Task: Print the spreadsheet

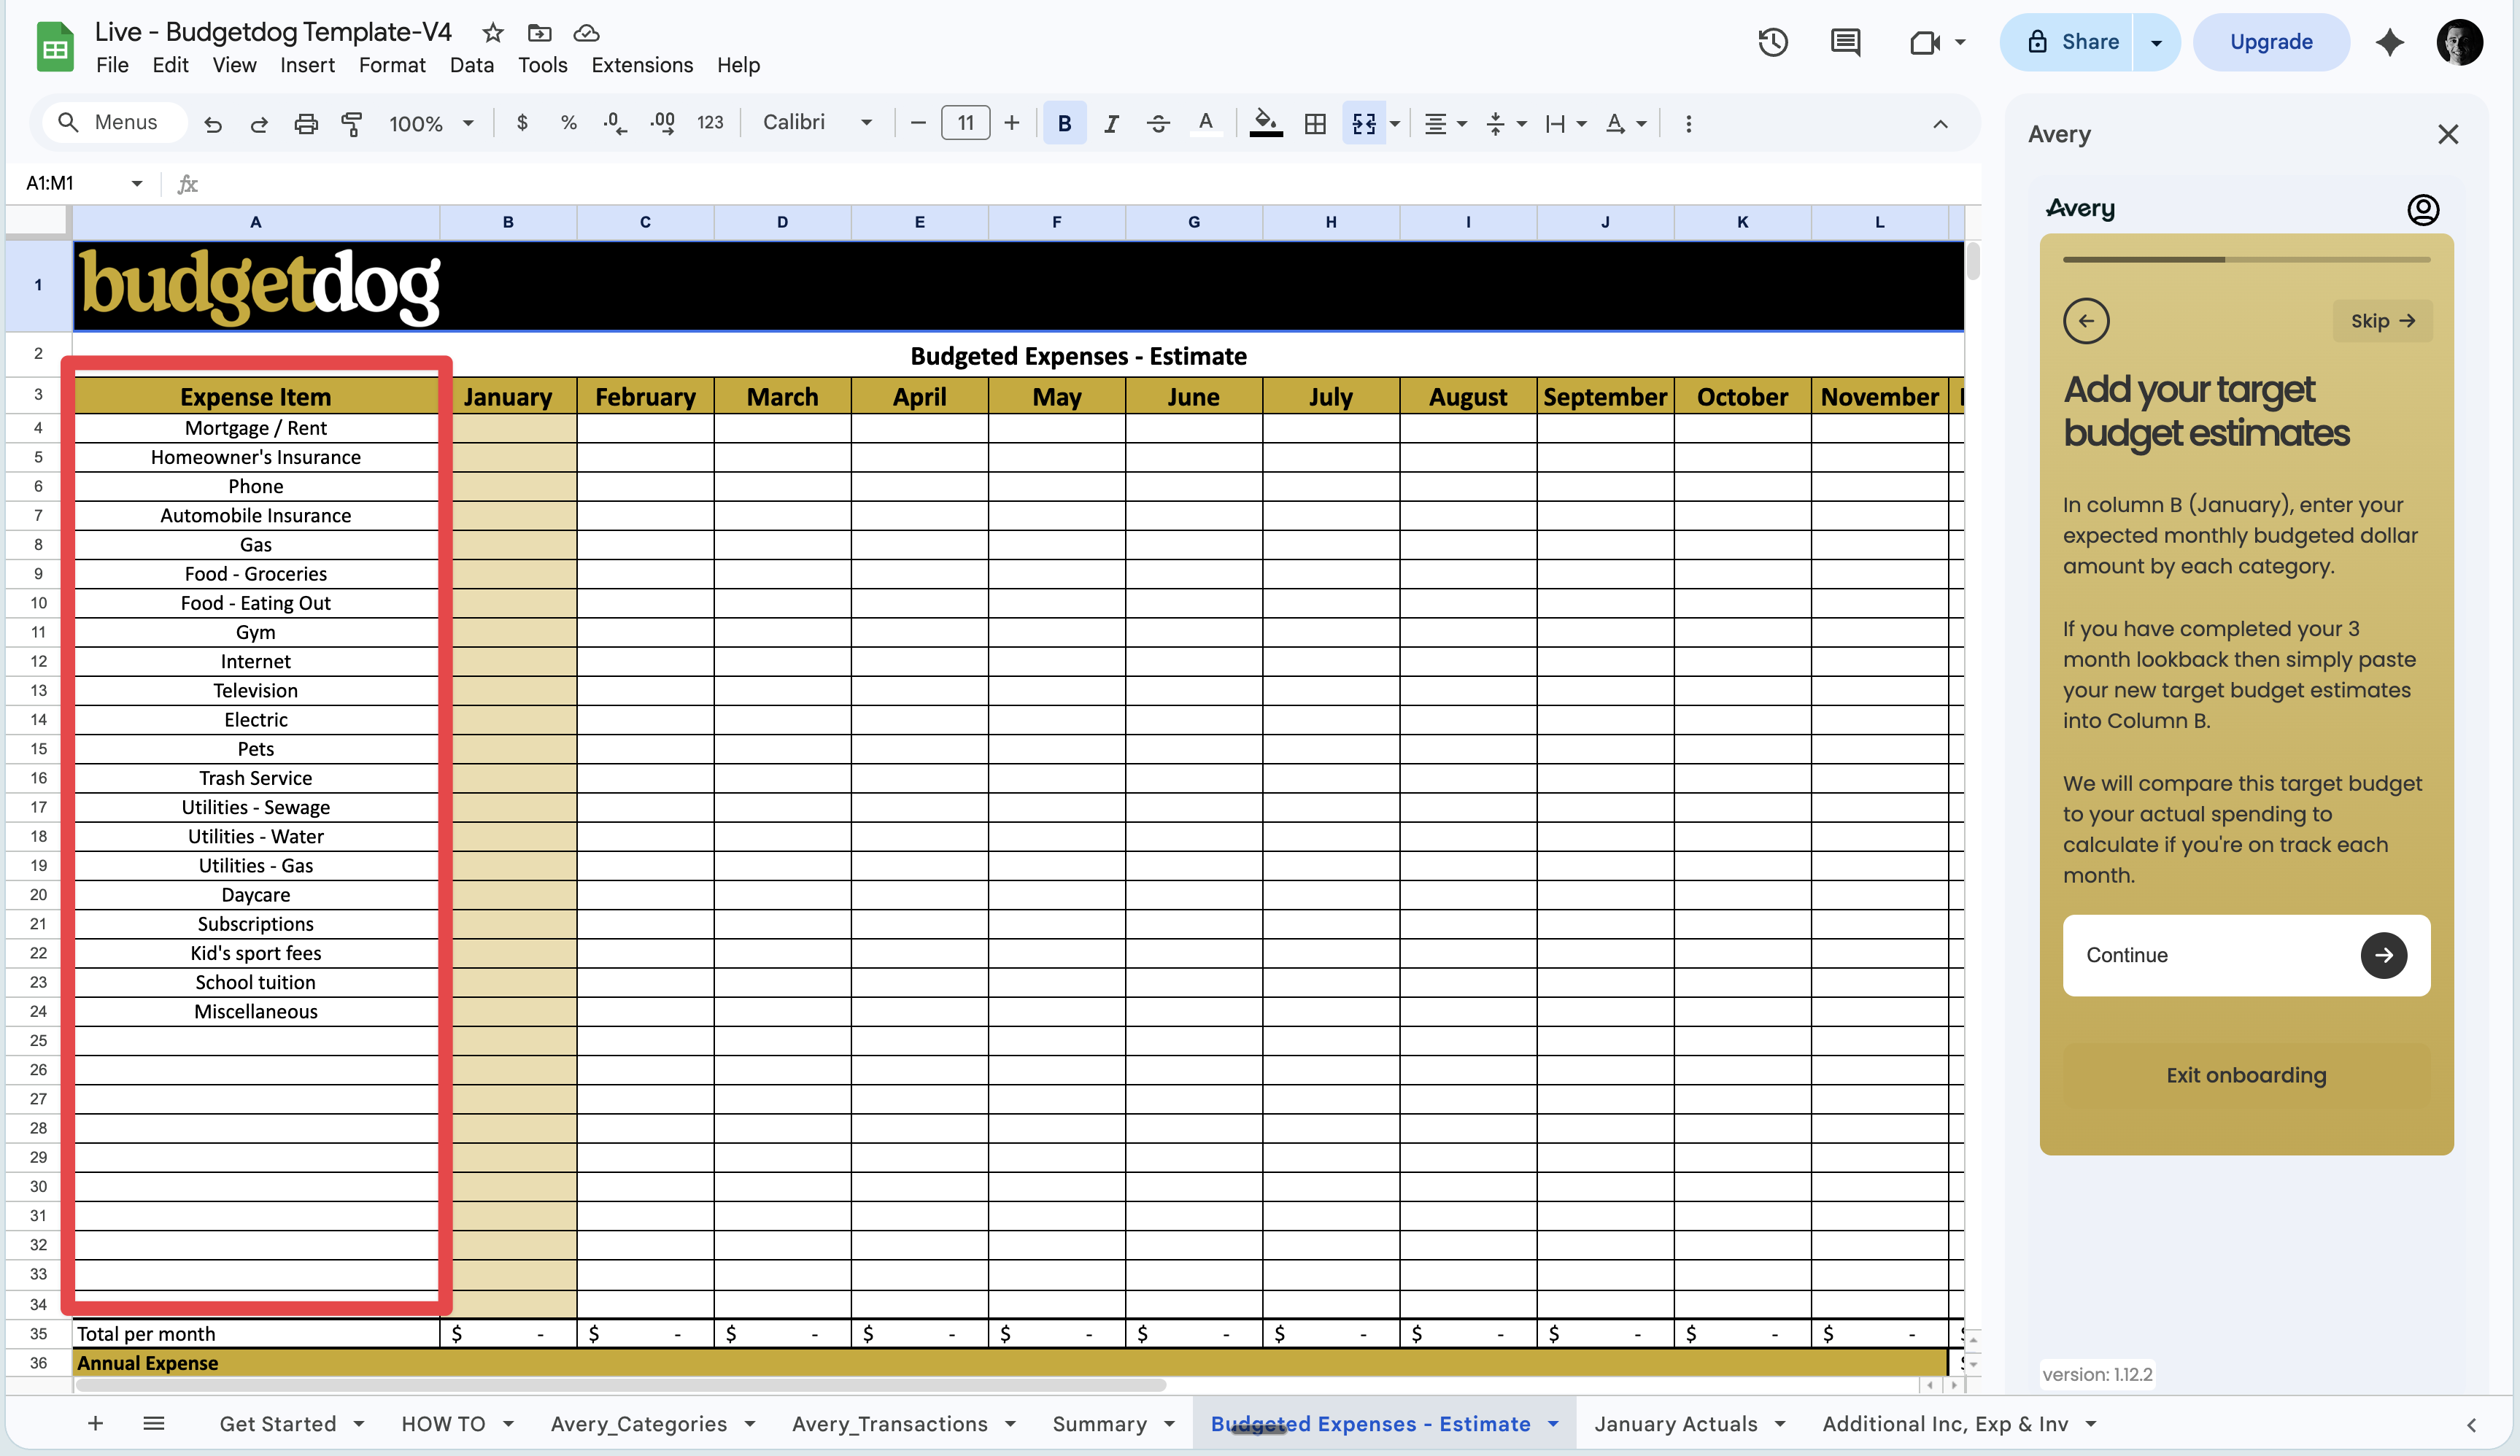Action: tap(306, 123)
